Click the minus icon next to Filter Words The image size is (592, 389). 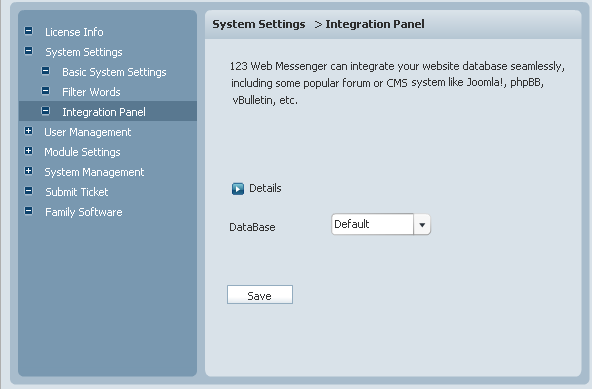point(45,91)
